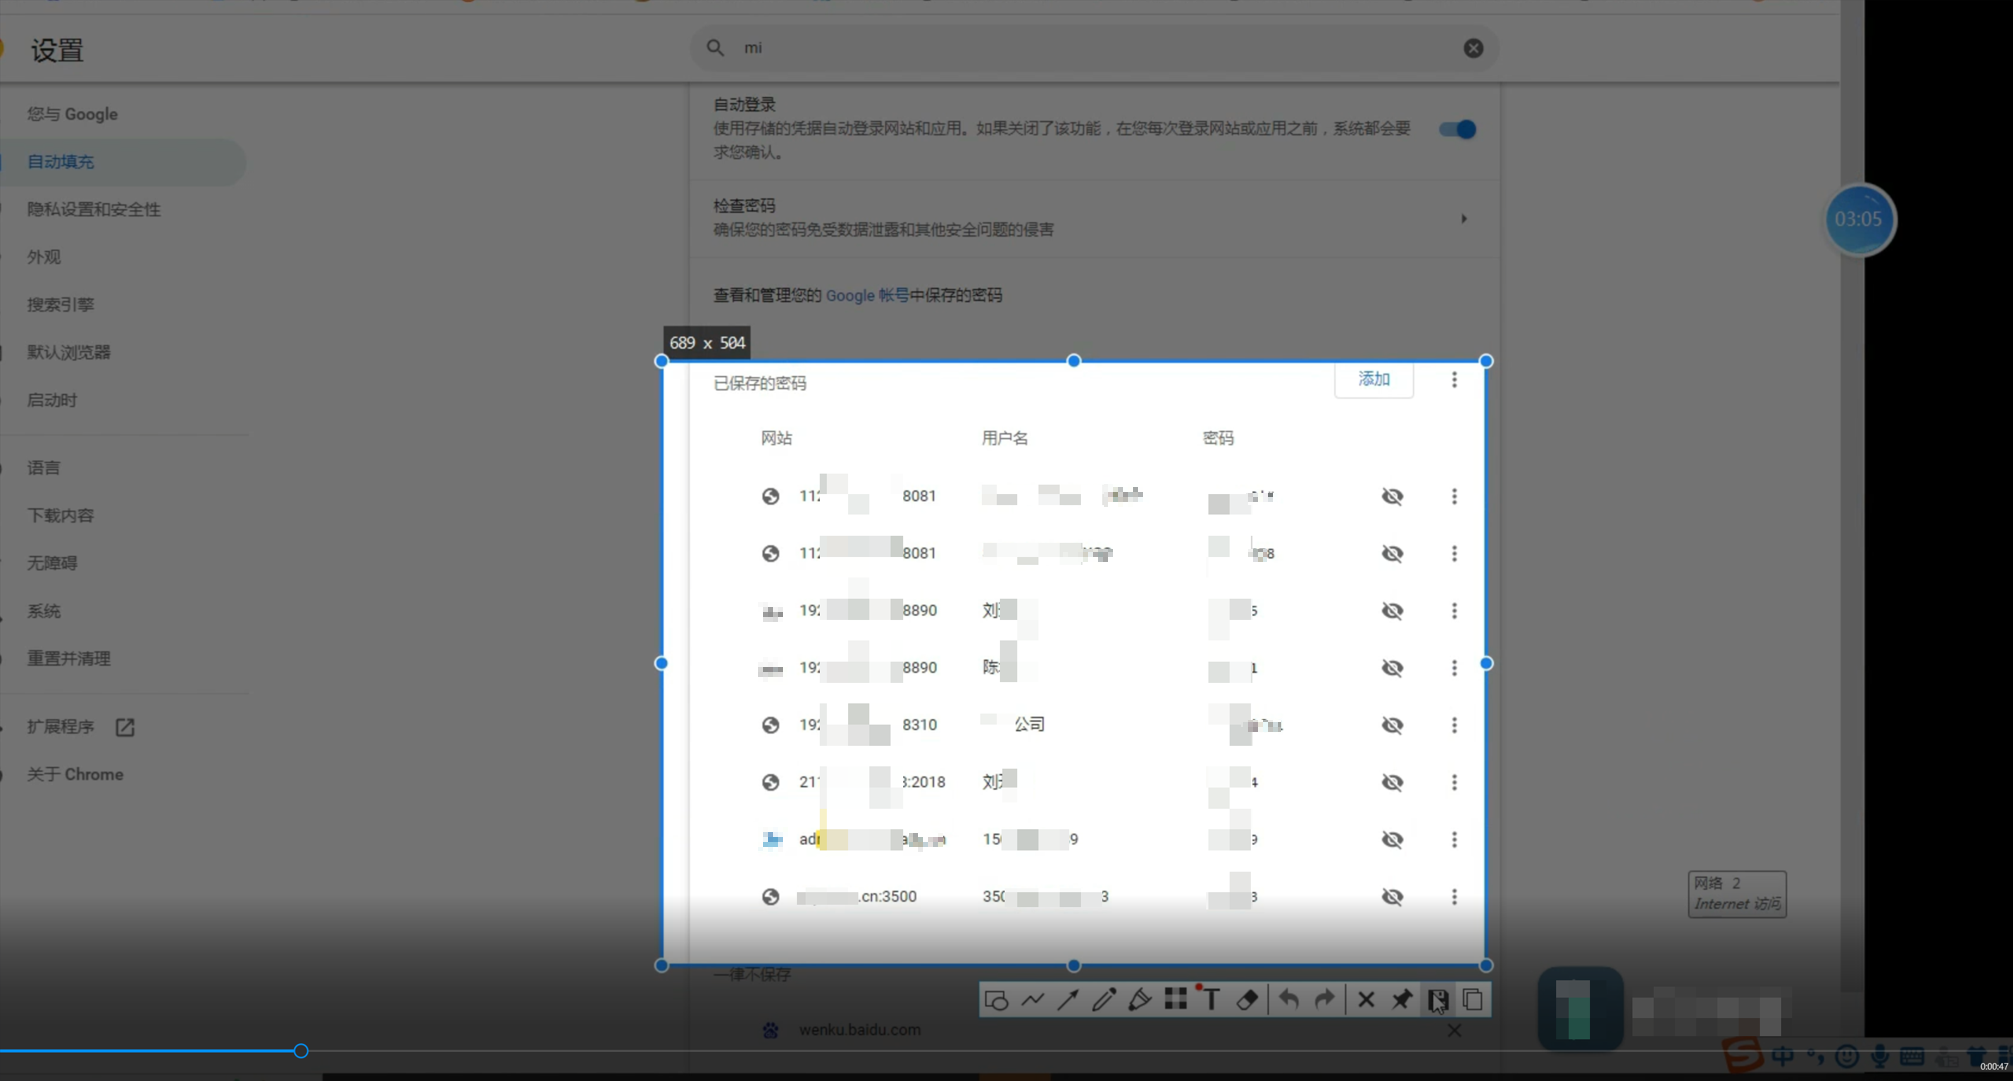
Task: Toggle the 自动登录 switch
Action: pos(1457,129)
